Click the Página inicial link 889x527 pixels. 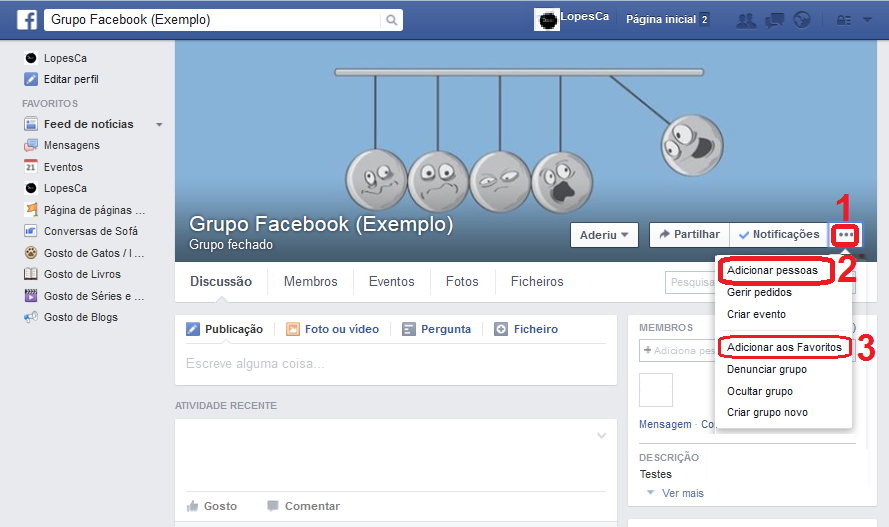(661, 19)
